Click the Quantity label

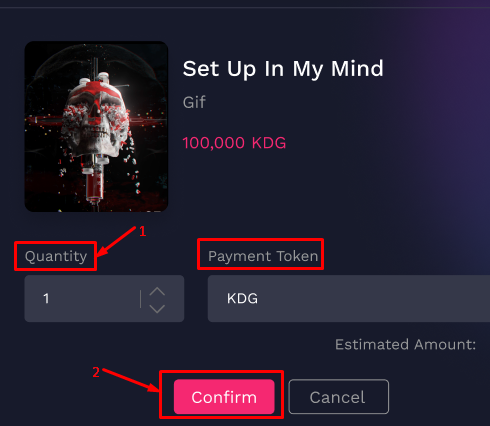point(56,256)
